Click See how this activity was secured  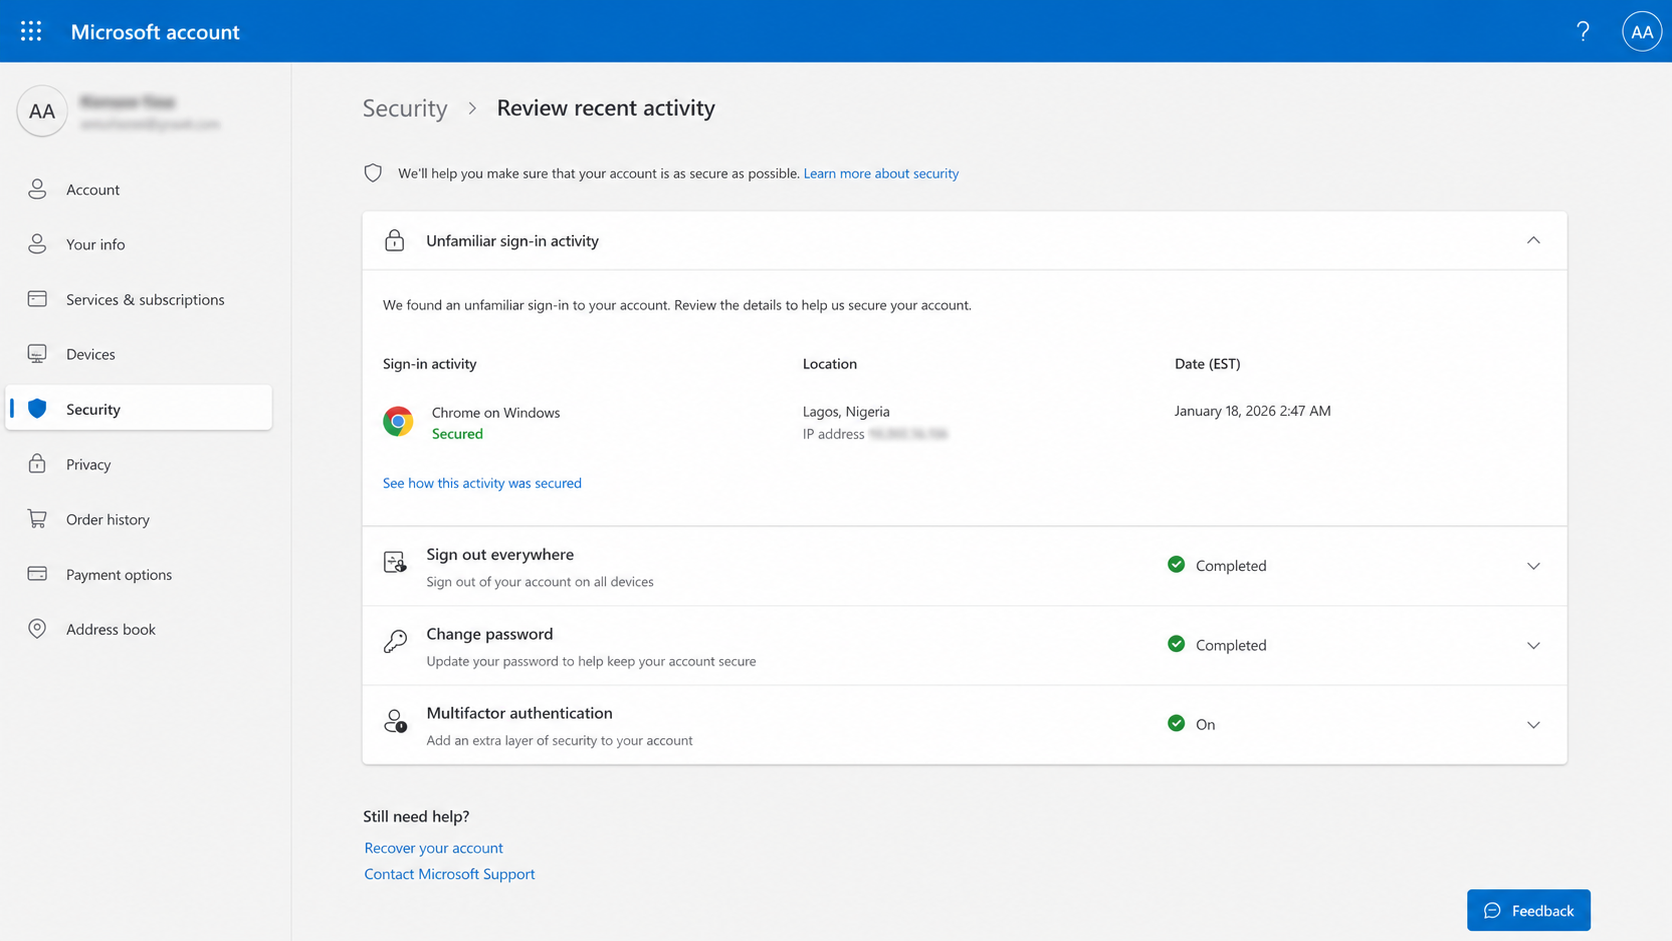coord(482,483)
